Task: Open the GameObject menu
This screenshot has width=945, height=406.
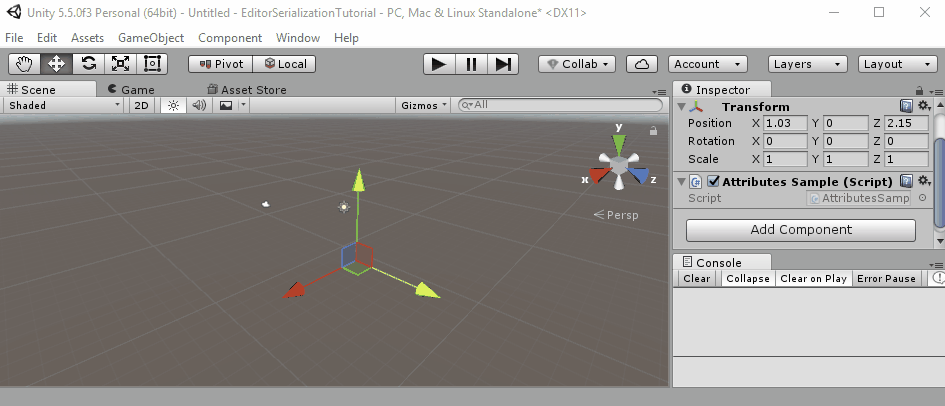Action: pos(151,38)
